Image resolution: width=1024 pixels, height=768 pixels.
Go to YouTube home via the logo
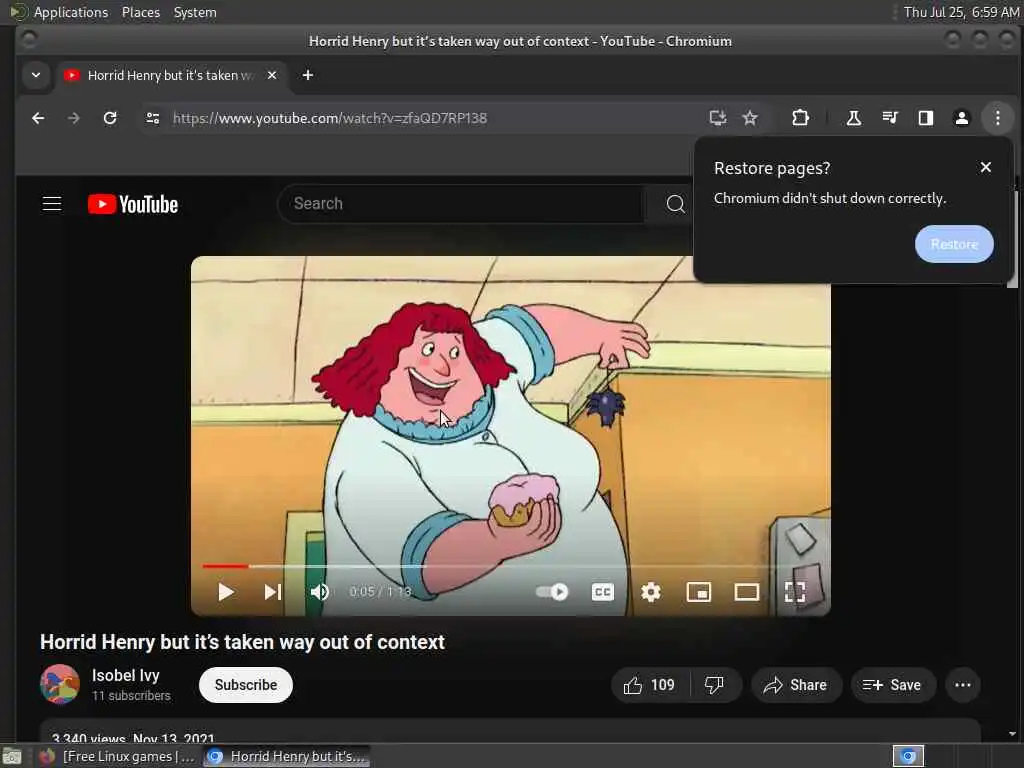(133, 204)
